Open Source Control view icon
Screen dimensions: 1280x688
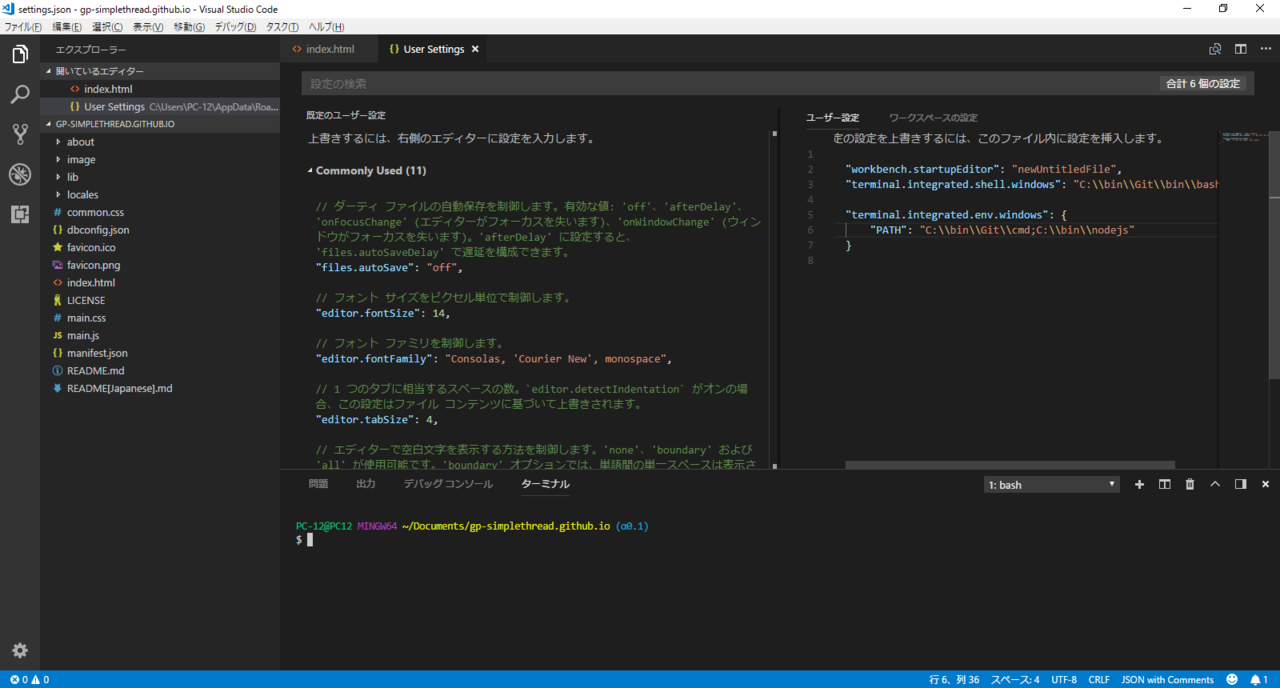coord(20,135)
